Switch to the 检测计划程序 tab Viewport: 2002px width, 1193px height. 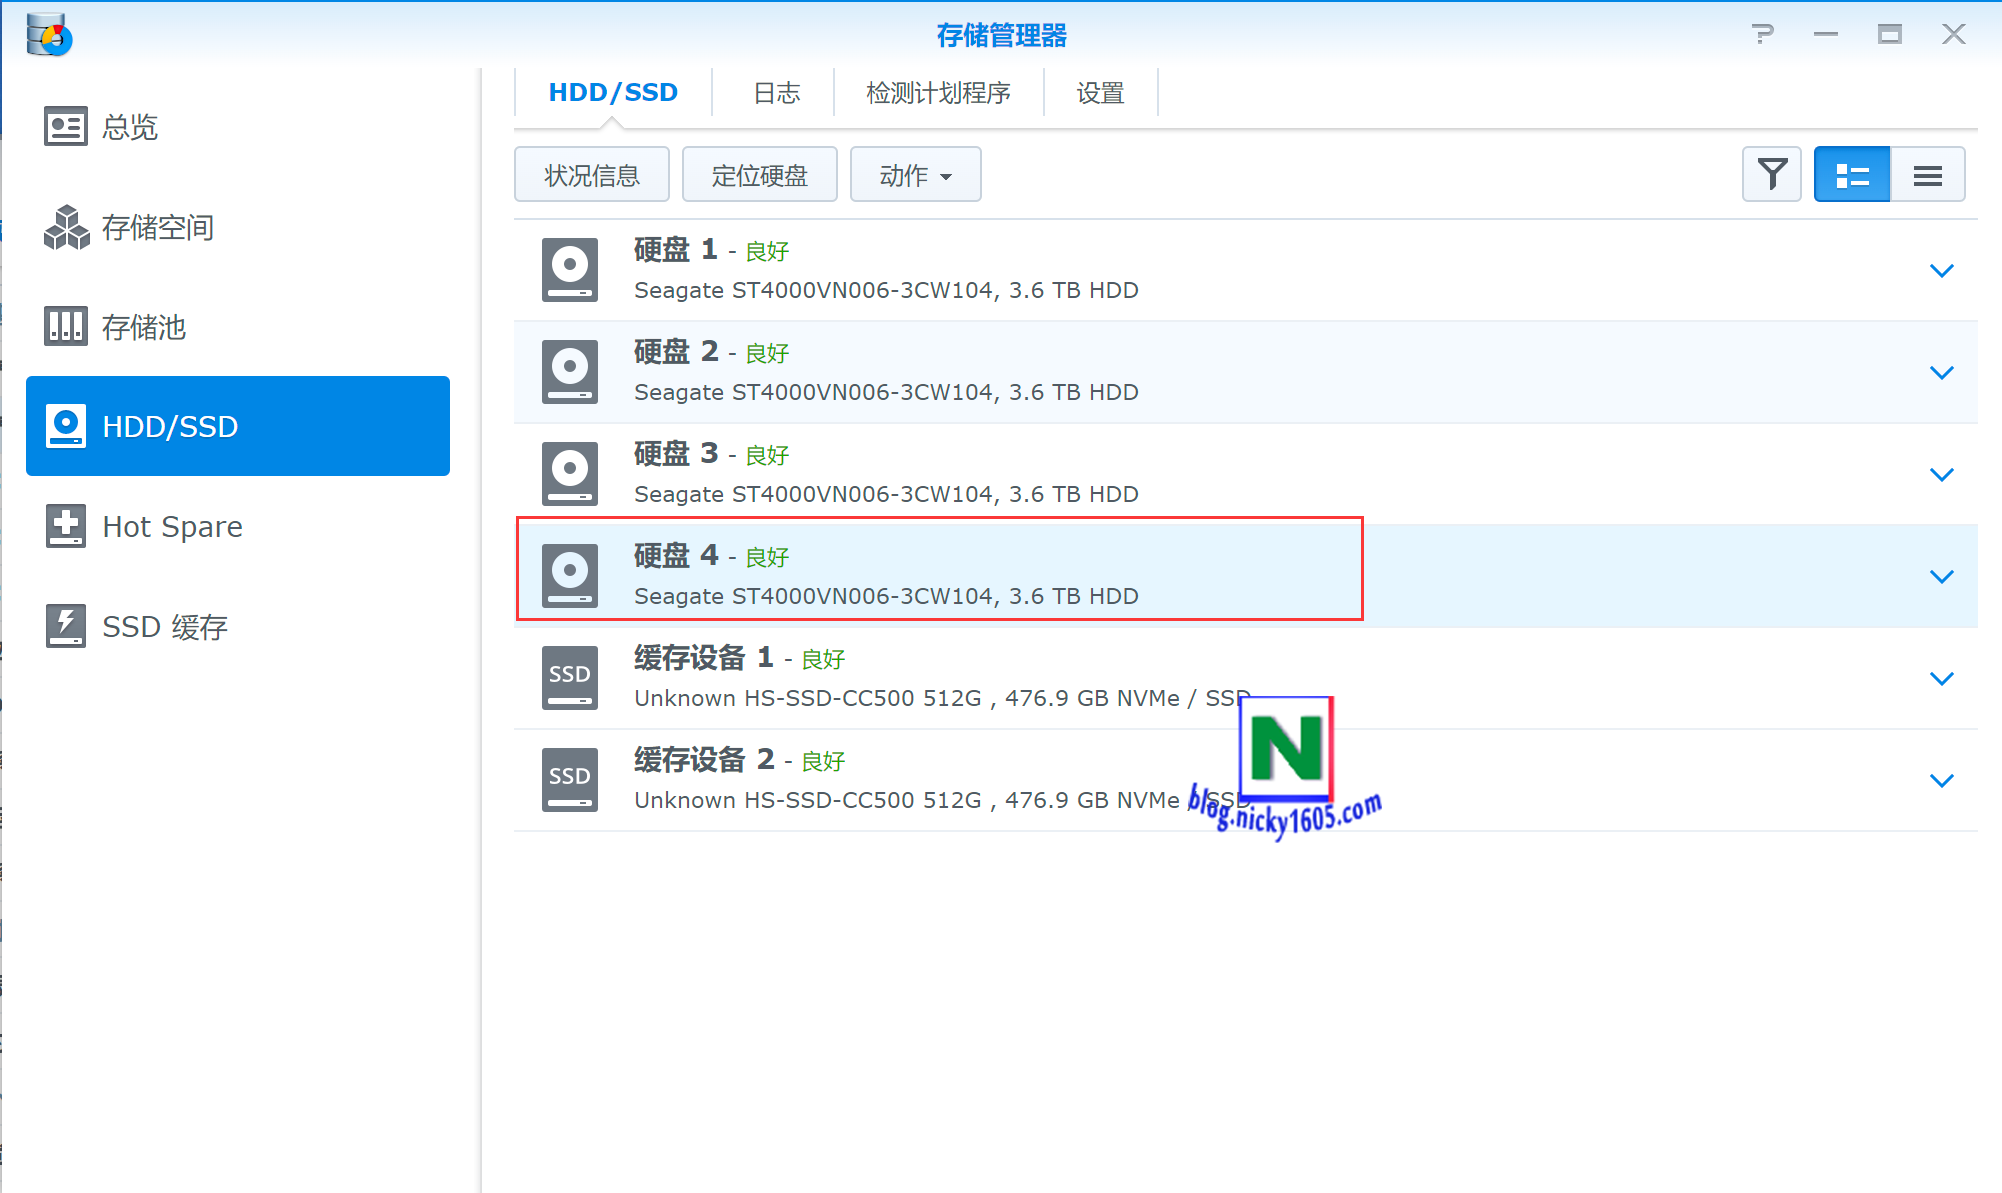point(938,93)
